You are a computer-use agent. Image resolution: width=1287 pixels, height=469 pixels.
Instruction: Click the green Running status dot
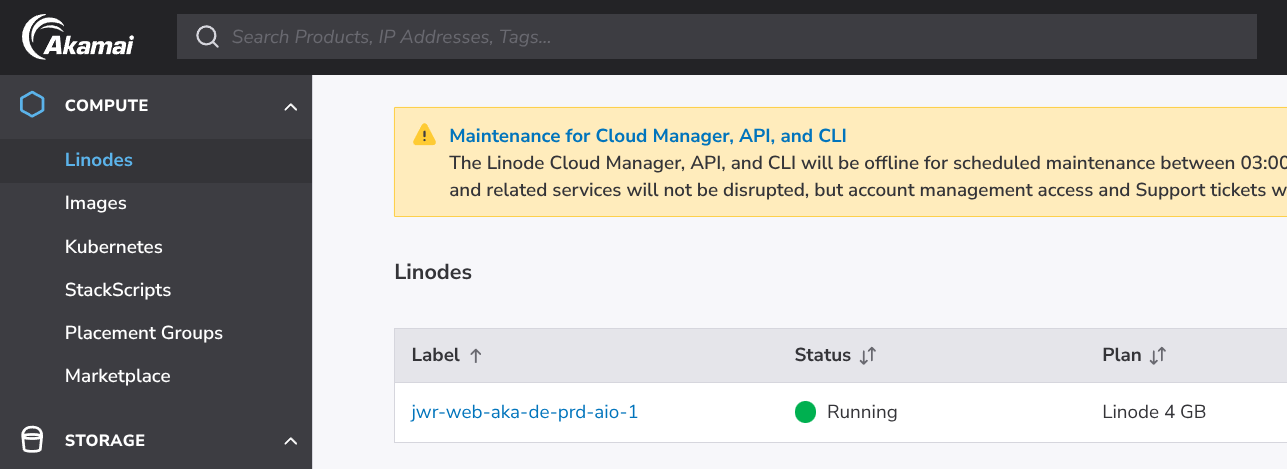click(805, 412)
